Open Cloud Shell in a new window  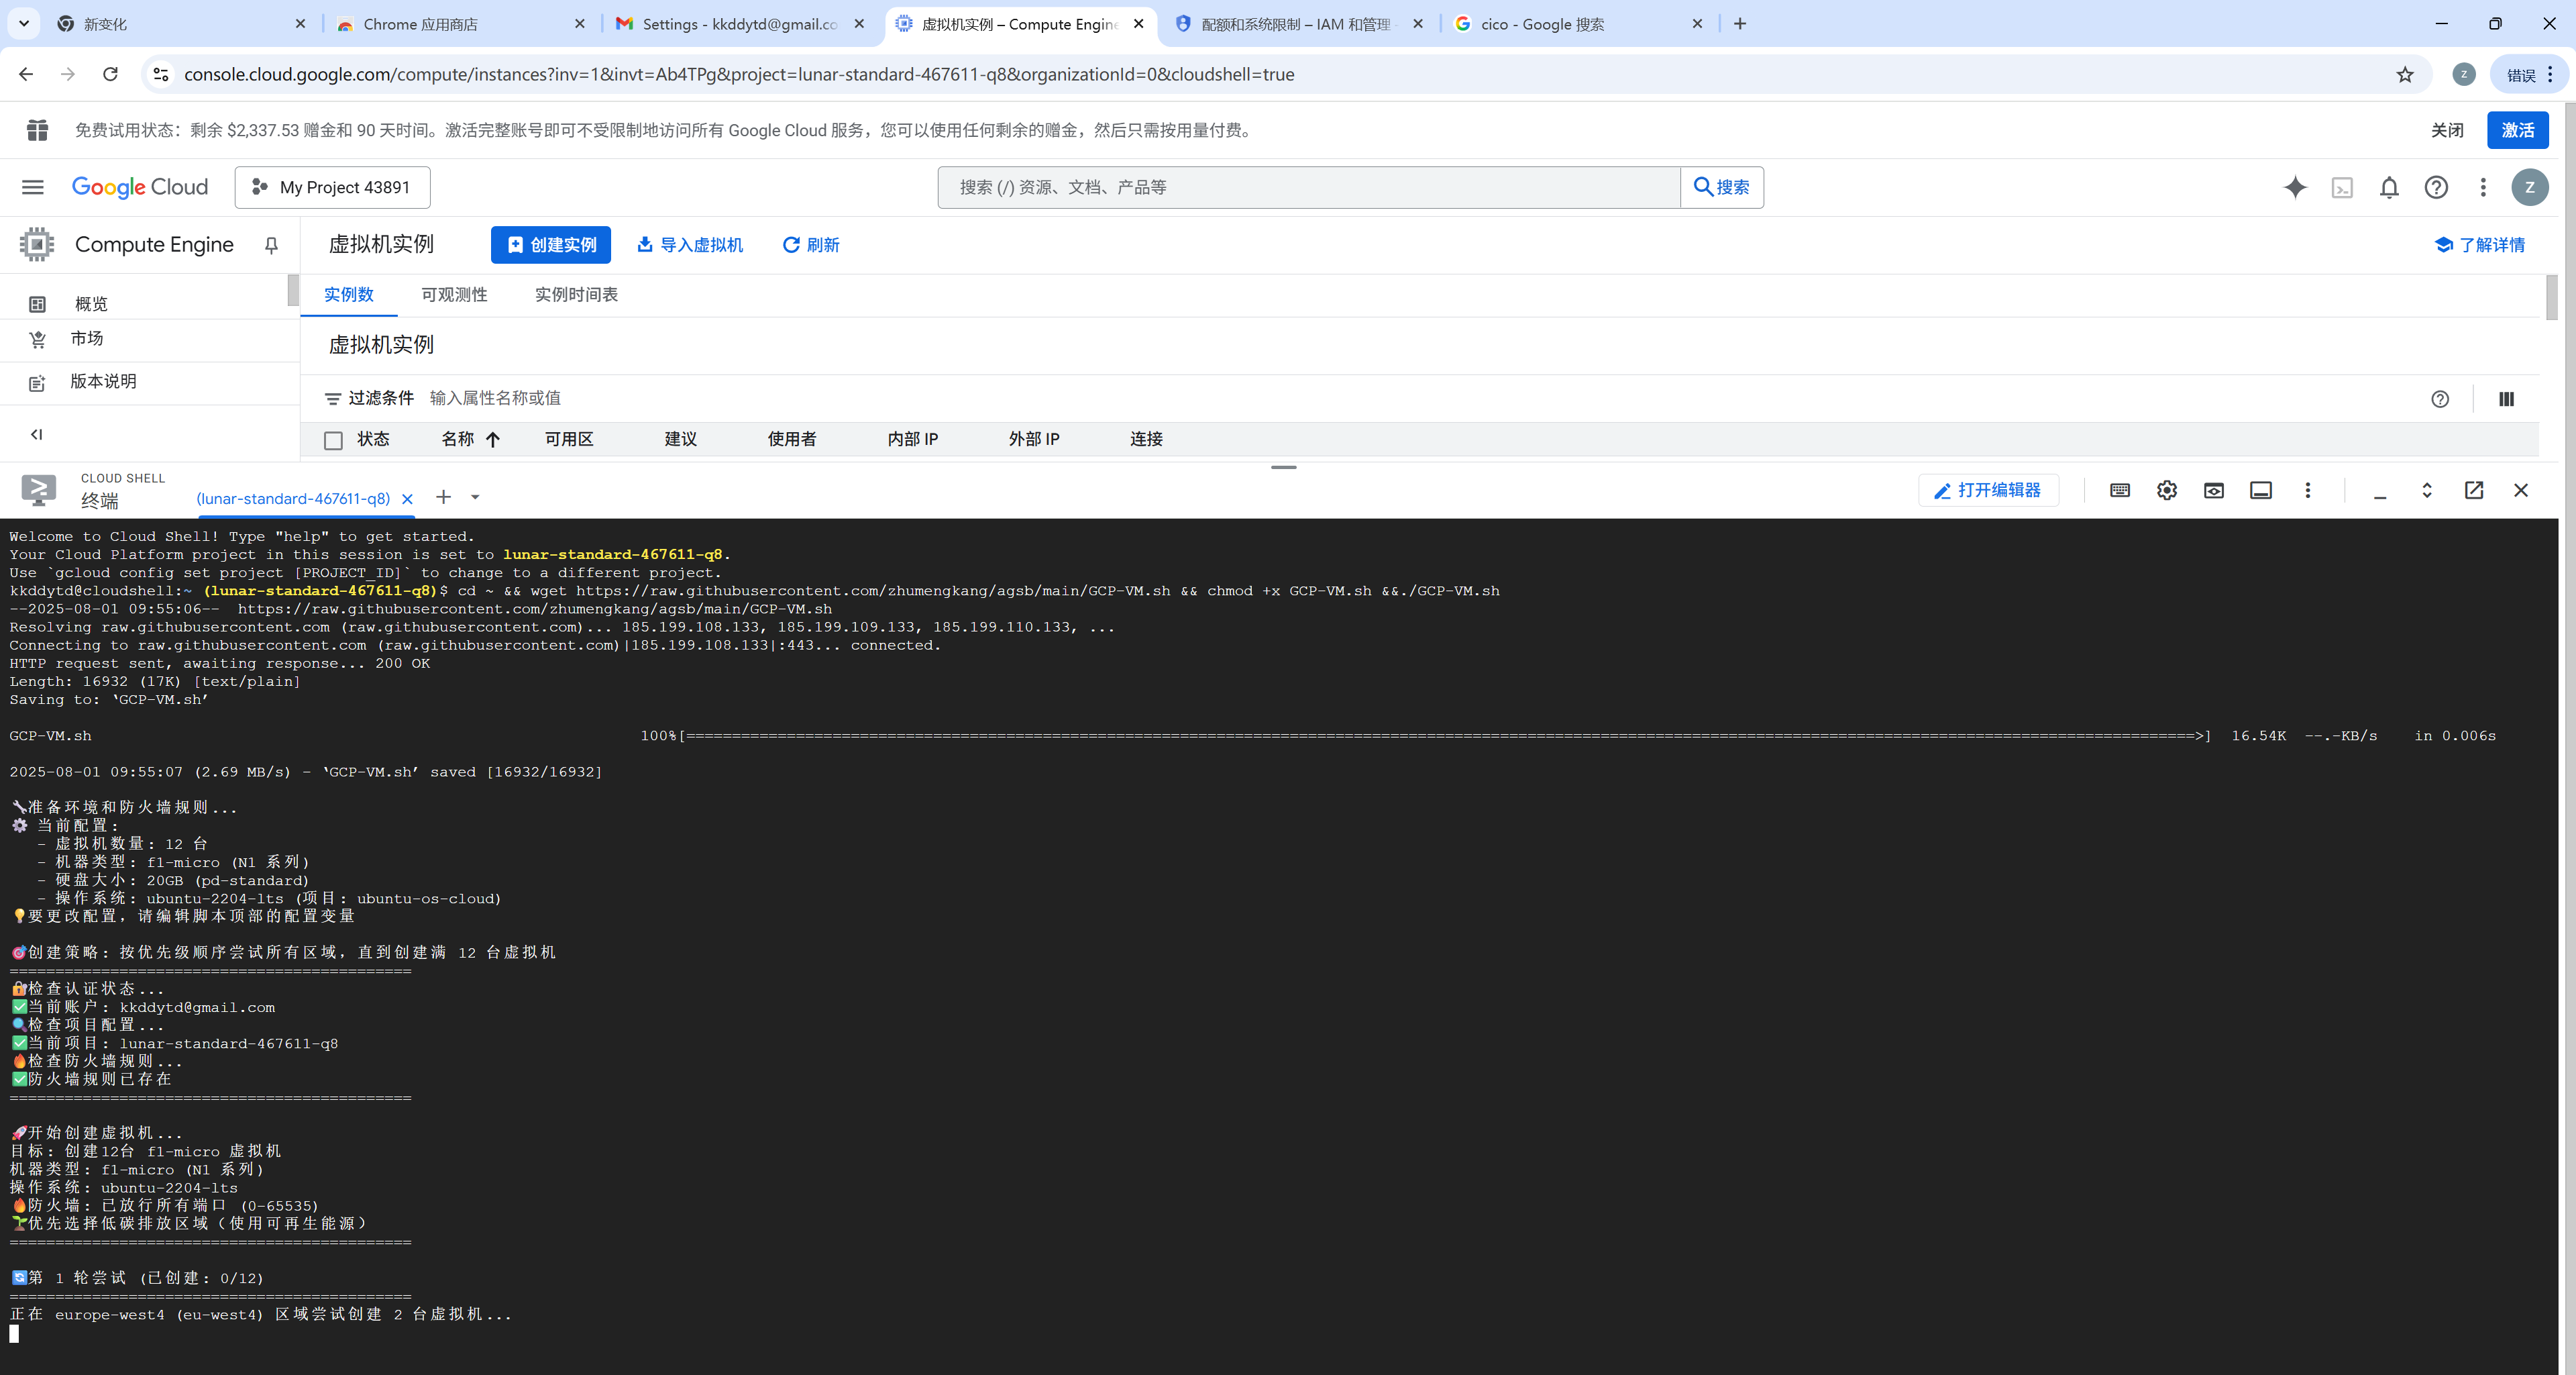(x=2473, y=490)
